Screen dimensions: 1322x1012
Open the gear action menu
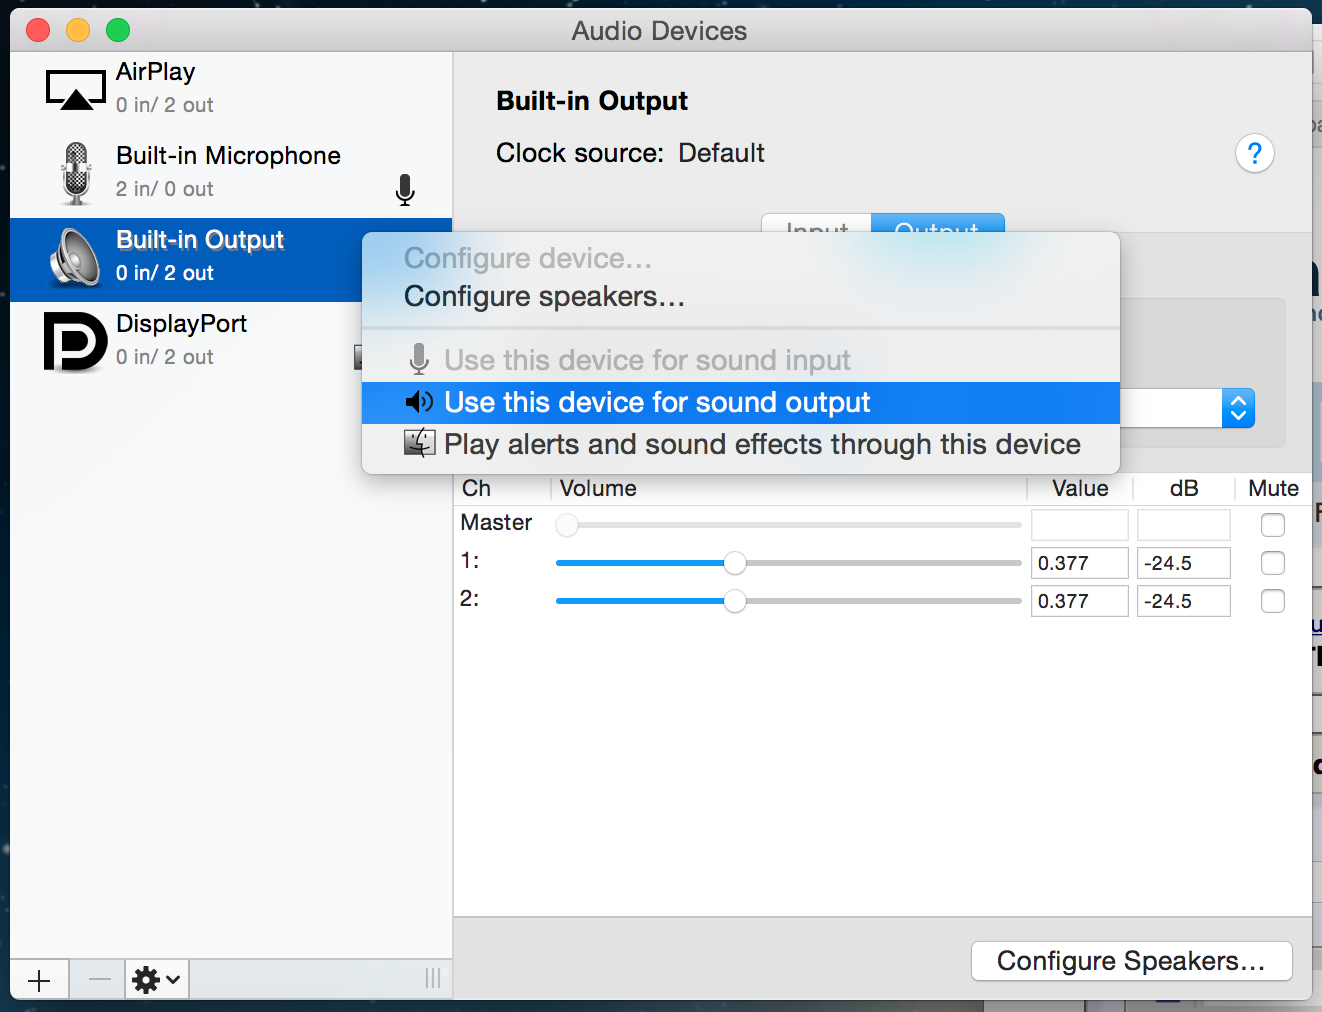[157, 980]
